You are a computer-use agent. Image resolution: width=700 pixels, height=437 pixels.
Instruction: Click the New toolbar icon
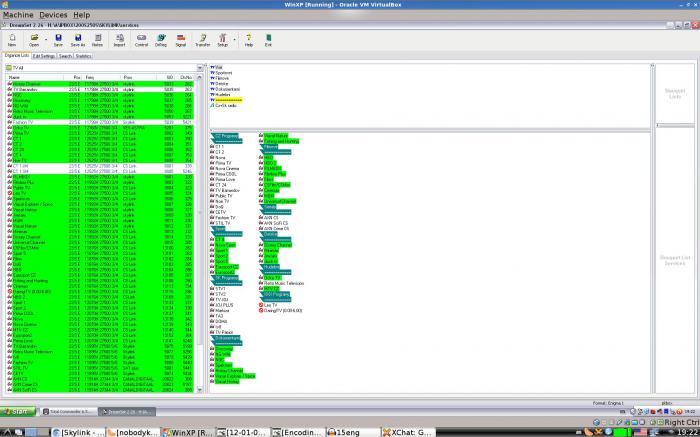[x=12, y=40]
